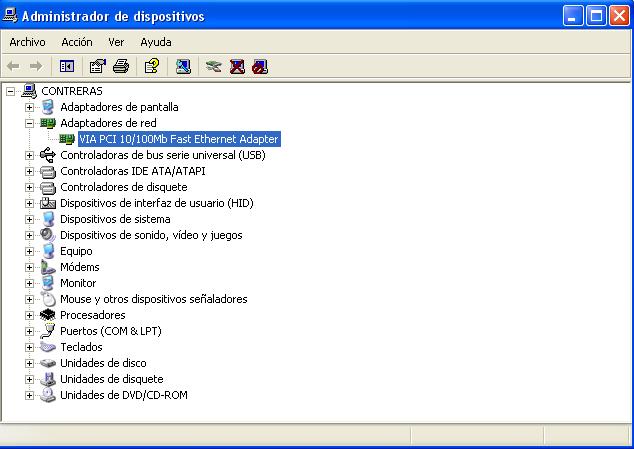Open the Acción menu
Image resolution: width=634 pixels, height=449 pixels.
pos(77,42)
